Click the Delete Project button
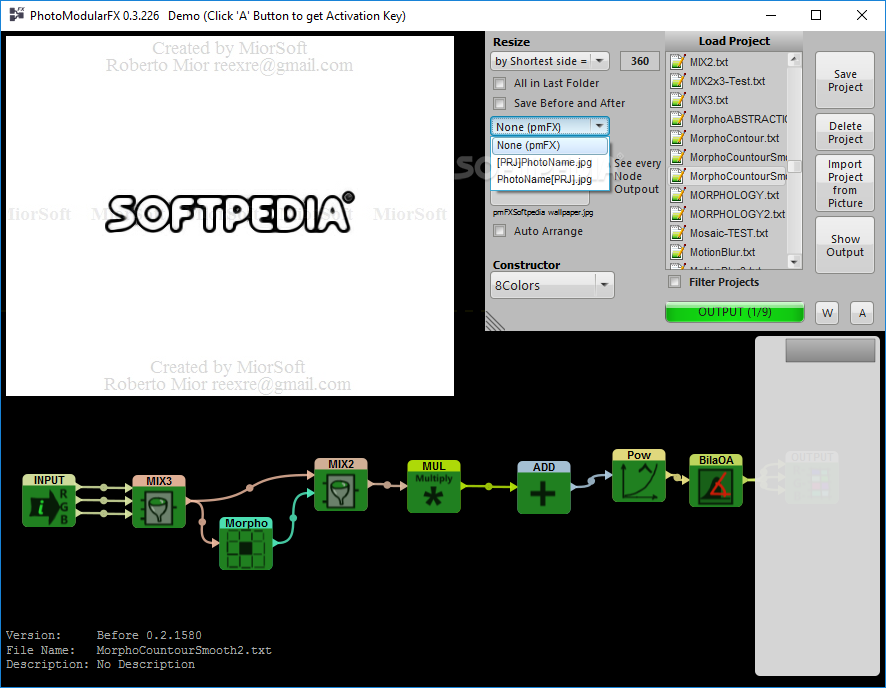Viewport: 886px width, 688px height. pyautogui.click(x=845, y=132)
